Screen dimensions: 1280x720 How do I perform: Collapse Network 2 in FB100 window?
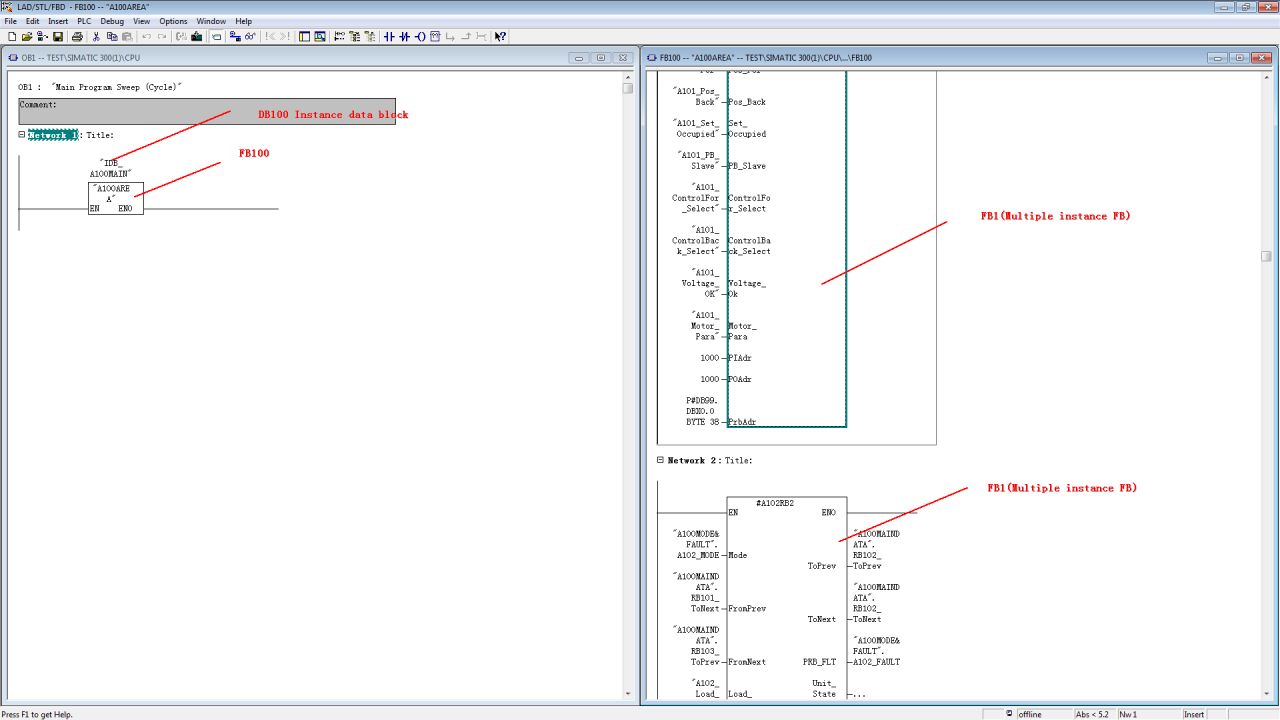(660, 460)
